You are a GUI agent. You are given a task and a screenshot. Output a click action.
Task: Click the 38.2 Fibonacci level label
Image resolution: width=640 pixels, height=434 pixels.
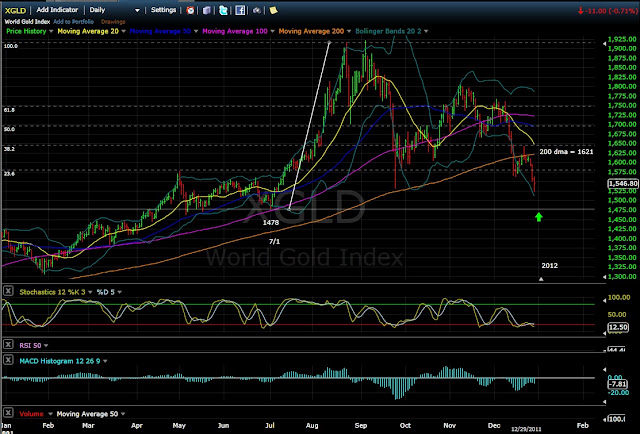click(9, 149)
